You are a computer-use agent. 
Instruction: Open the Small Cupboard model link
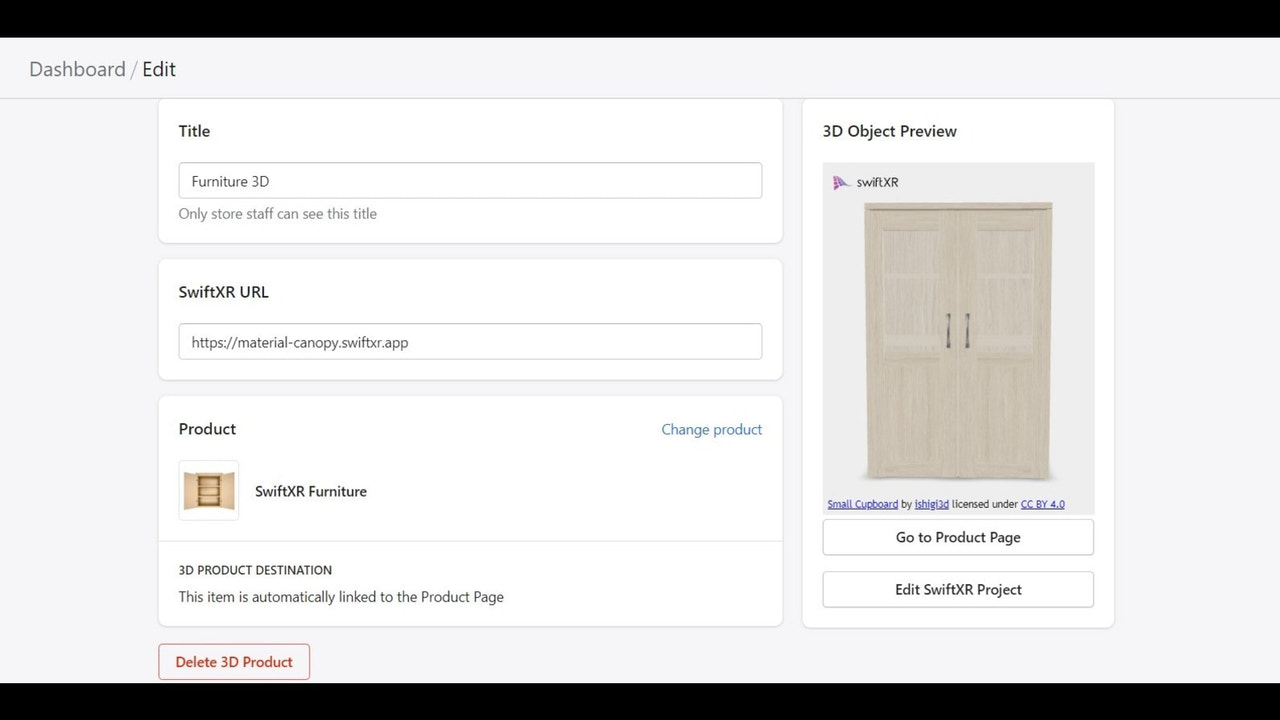pos(862,503)
